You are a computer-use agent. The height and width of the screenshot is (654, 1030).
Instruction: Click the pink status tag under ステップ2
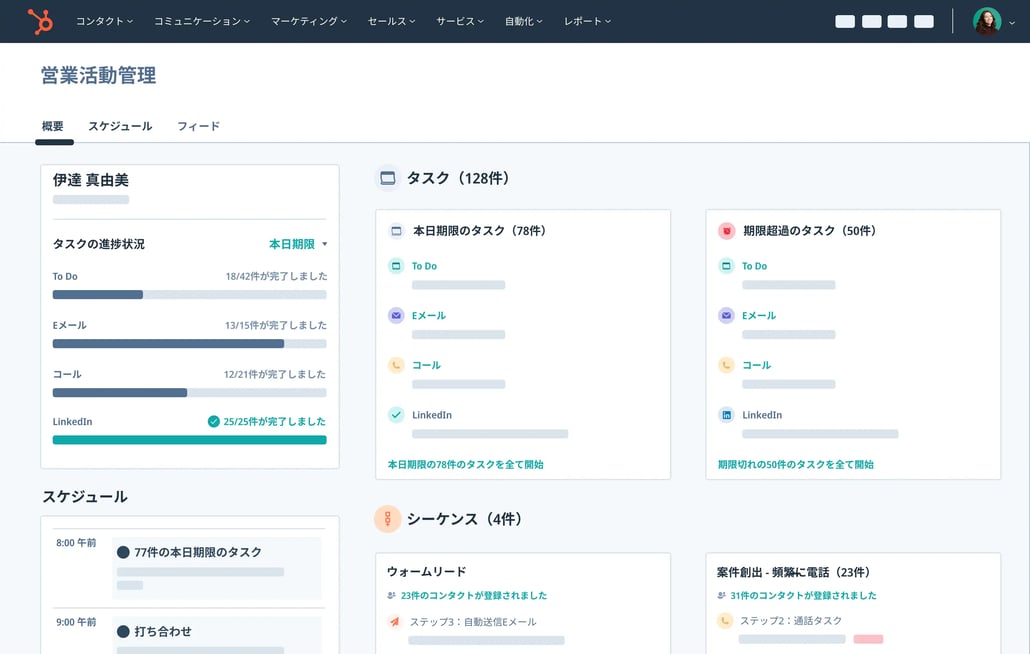(x=868, y=639)
